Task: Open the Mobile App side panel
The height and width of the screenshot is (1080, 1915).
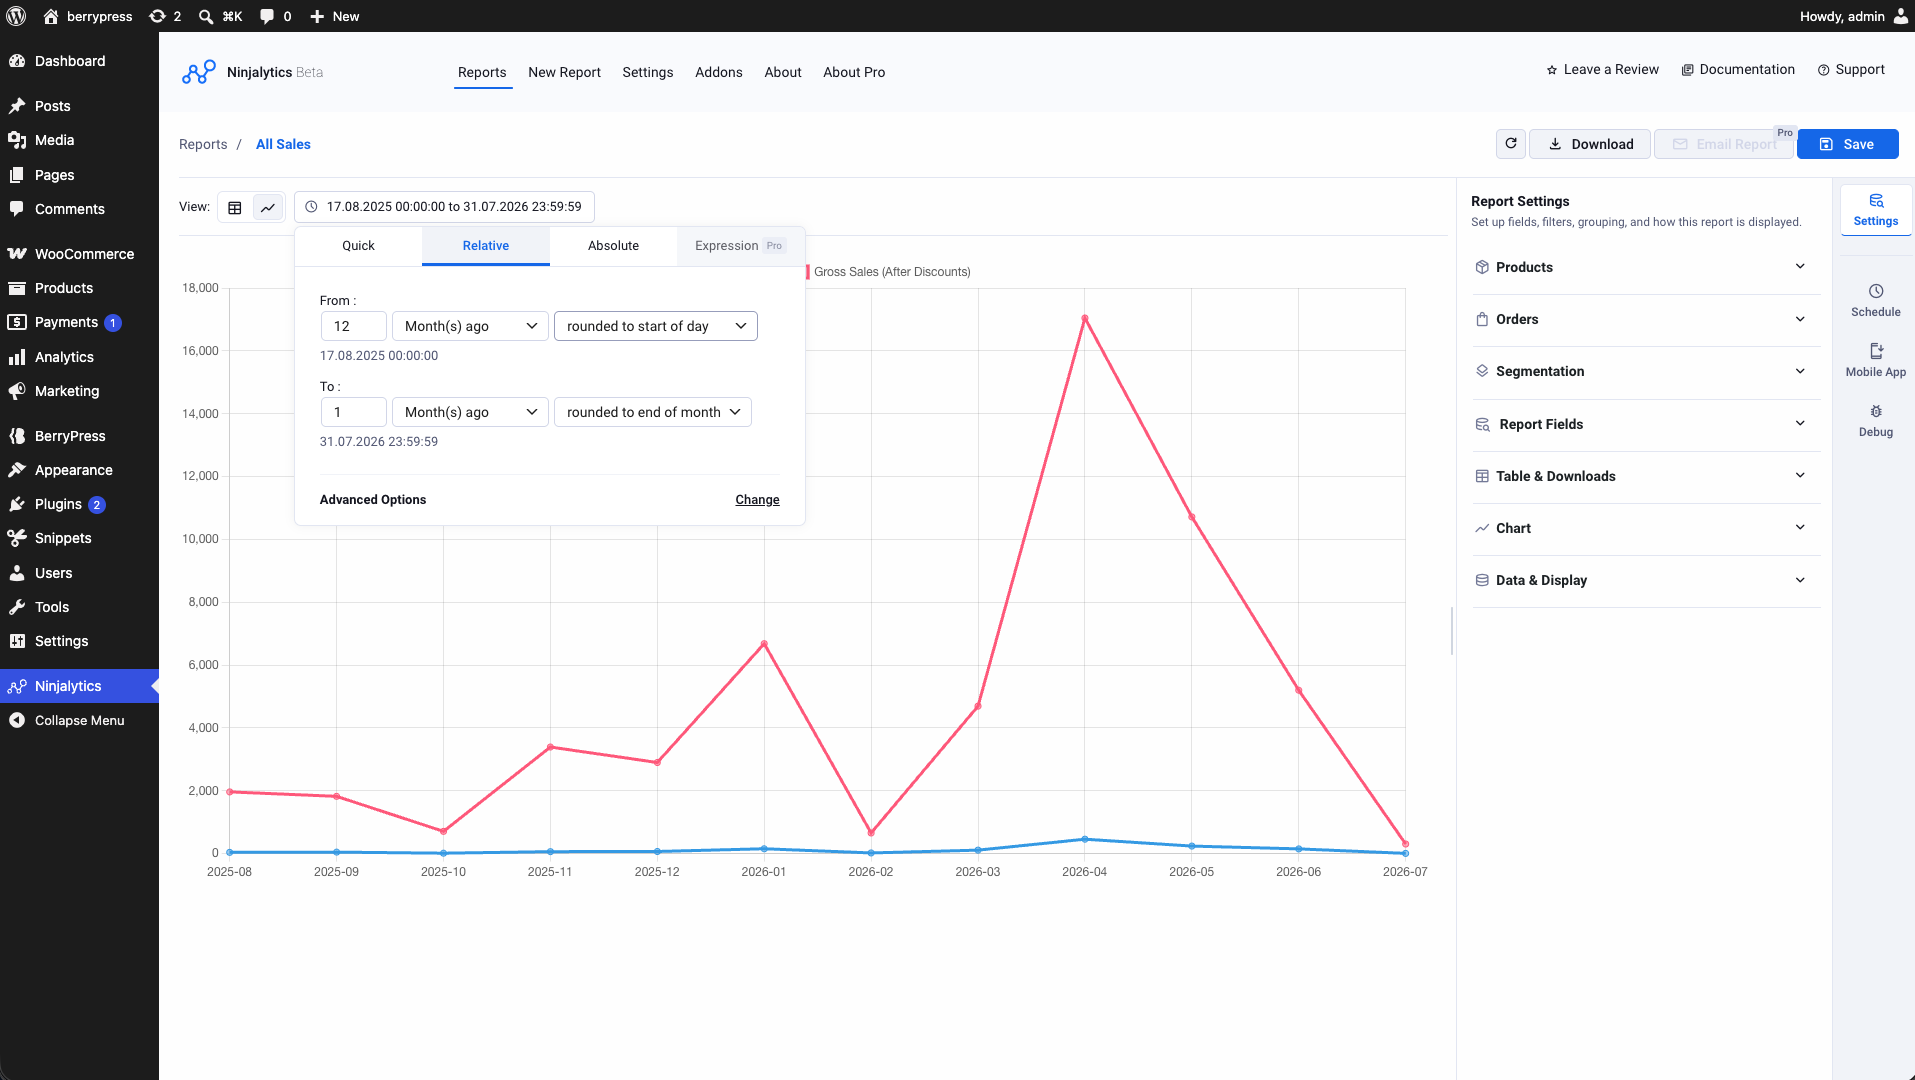Action: 1875,360
